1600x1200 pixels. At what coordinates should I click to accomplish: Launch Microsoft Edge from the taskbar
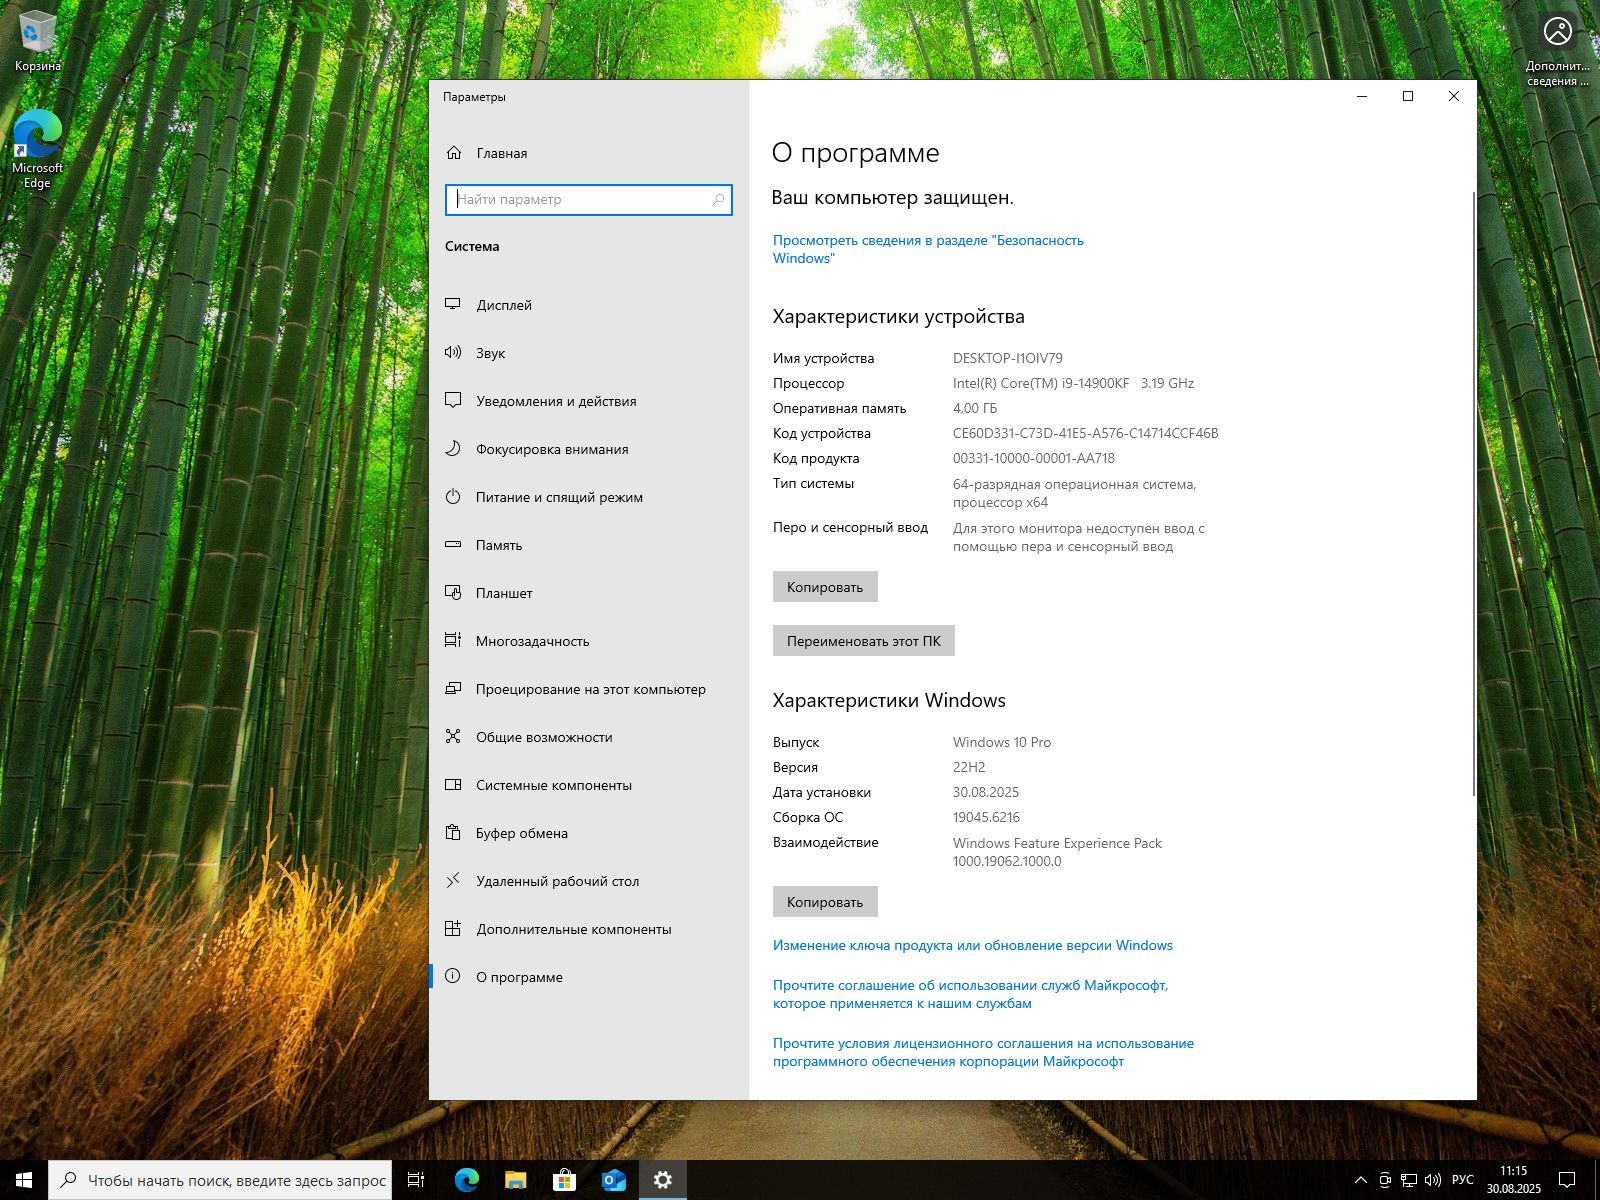pyautogui.click(x=467, y=1180)
